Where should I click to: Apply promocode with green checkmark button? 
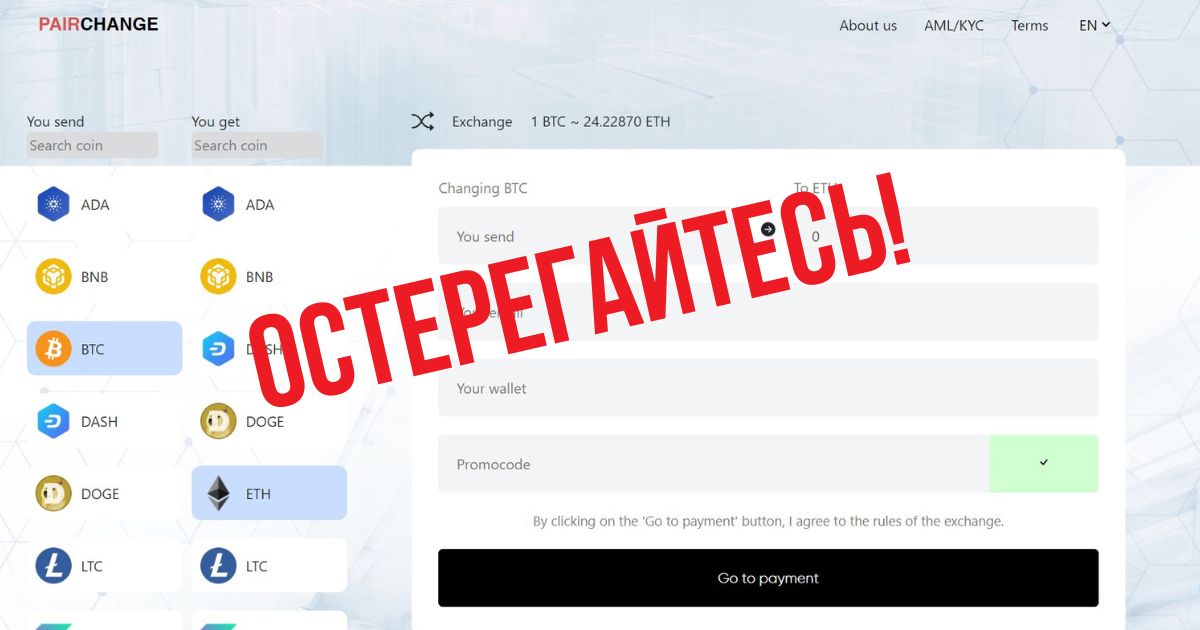tap(1043, 463)
